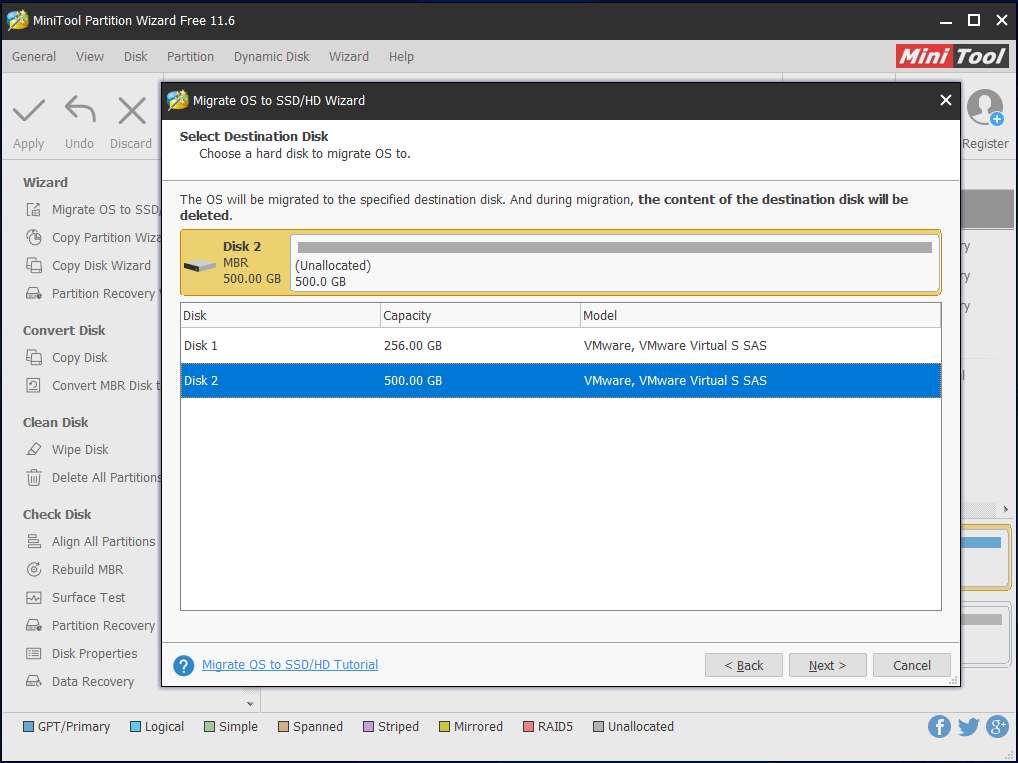This screenshot has height=763, width=1018.
Task: Select the Copy Disk icon under Convert Disk
Action: (x=34, y=358)
